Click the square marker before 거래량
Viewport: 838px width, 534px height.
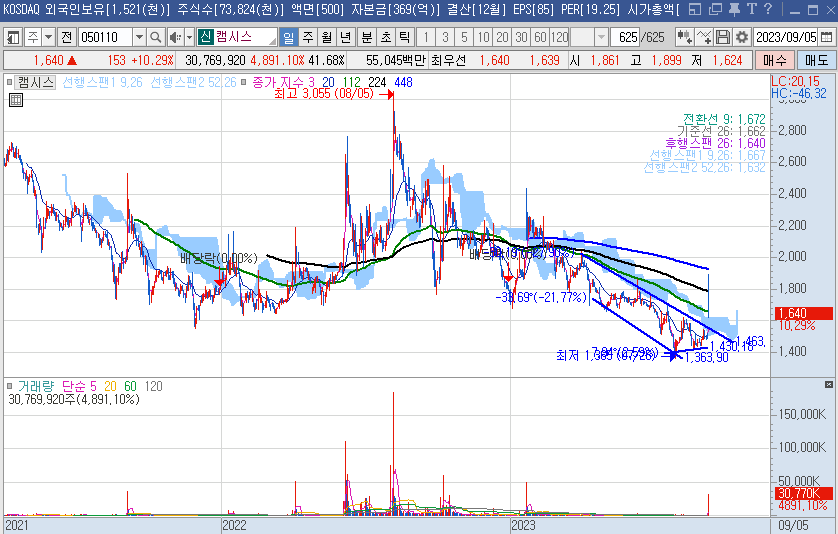(9, 386)
